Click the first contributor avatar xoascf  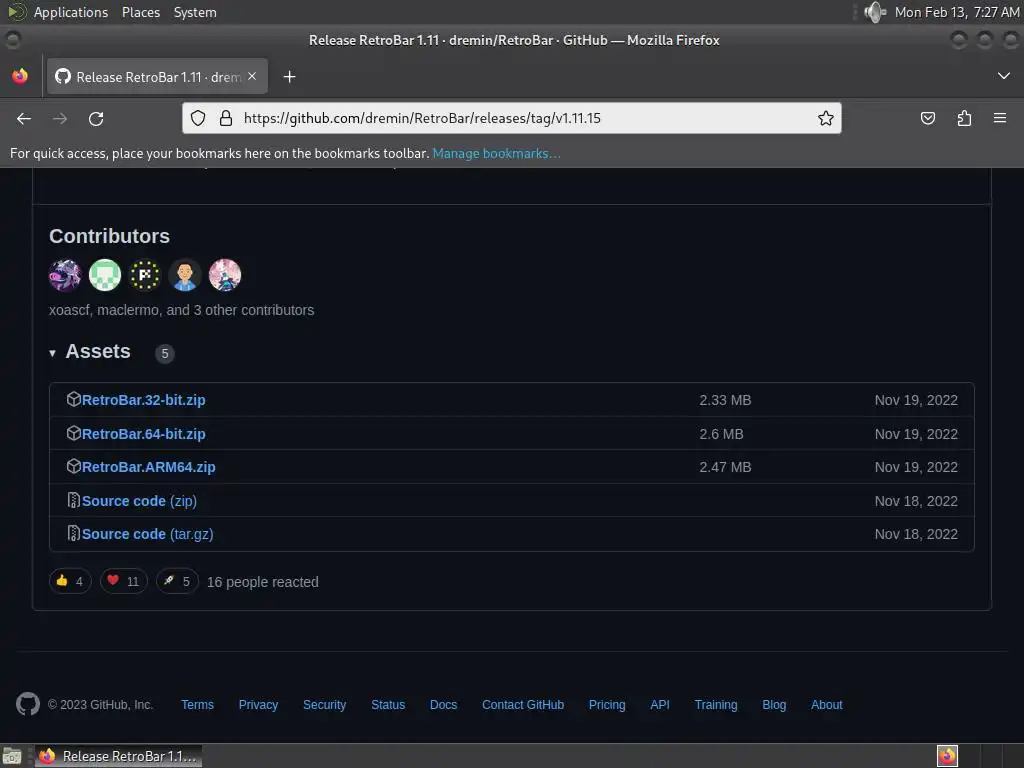pyautogui.click(x=65, y=275)
